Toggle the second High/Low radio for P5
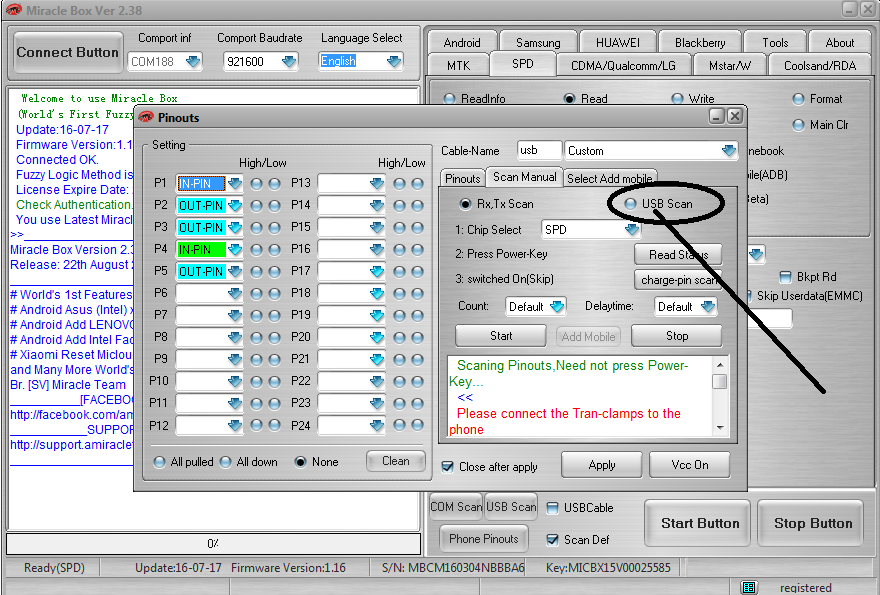The width and height of the screenshot is (880, 595). coord(274,271)
